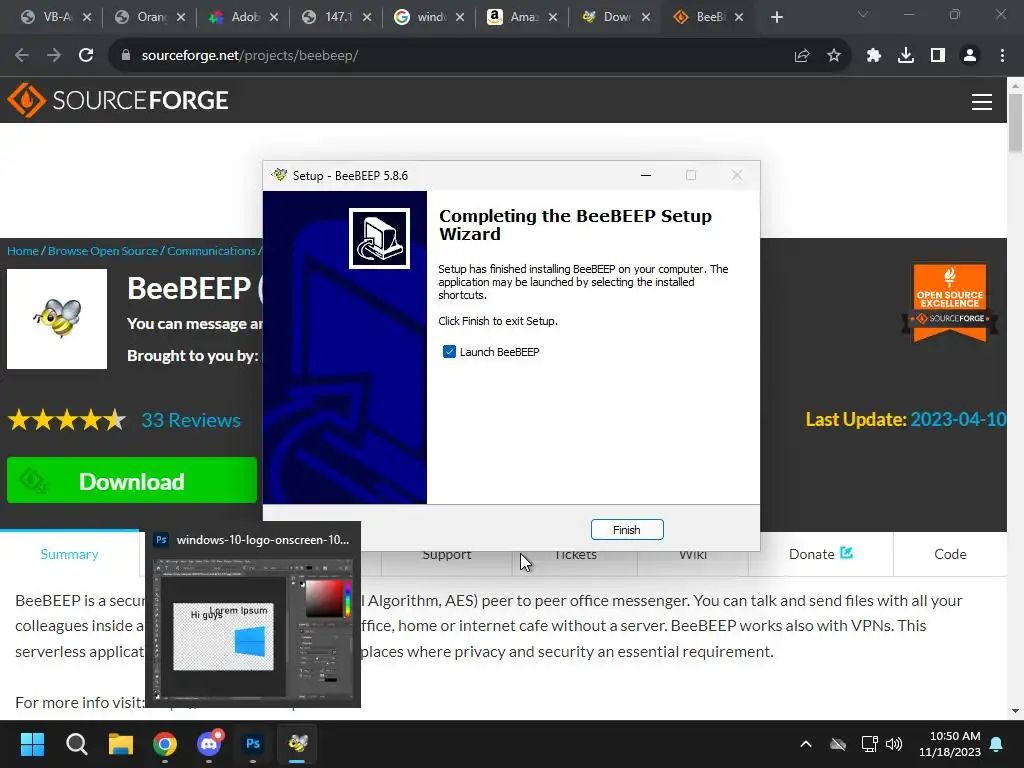Click Chrome icon in taskbar
The height and width of the screenshot is (768, 1024).
point(165,744)
